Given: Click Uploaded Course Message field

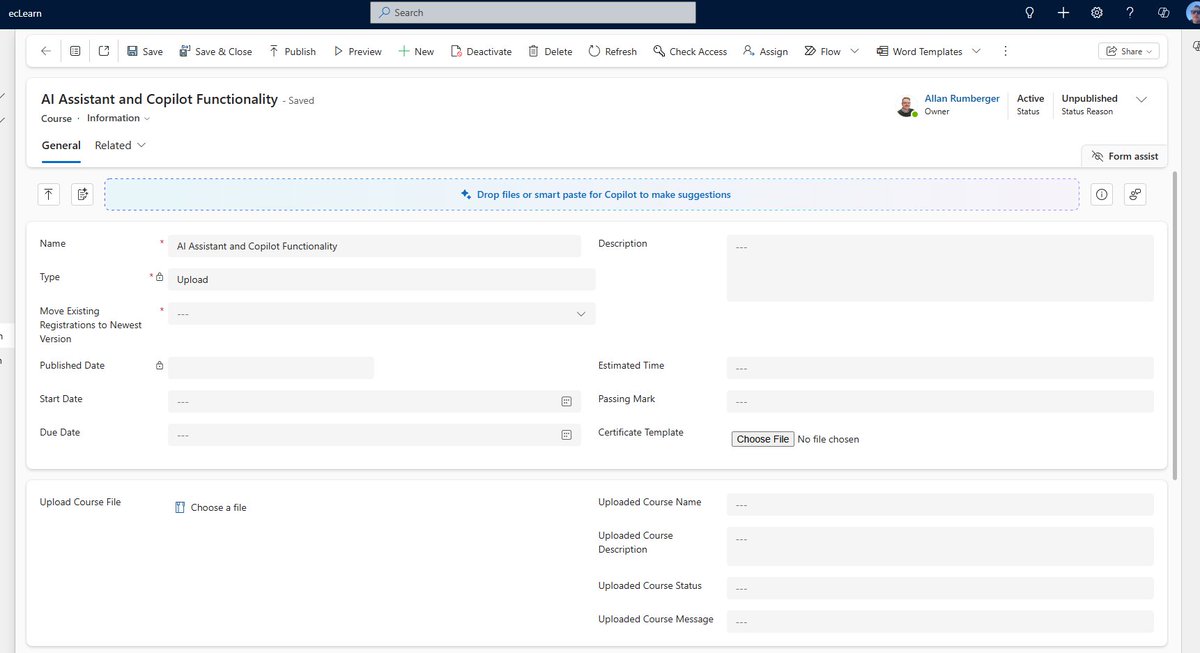Looking at the screenshot, I should [940, 621].
